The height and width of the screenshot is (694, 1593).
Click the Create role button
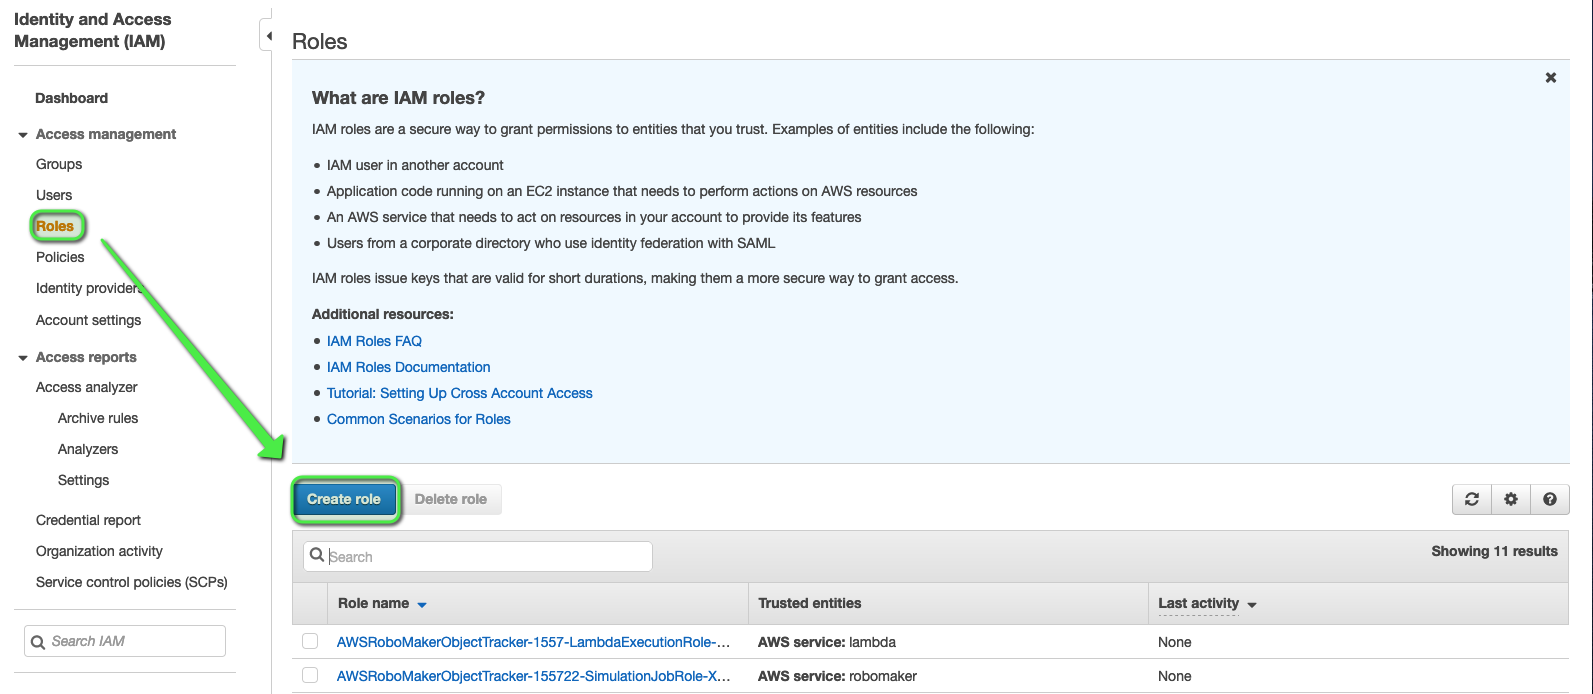pyautogui.click(x=344, y=499)
